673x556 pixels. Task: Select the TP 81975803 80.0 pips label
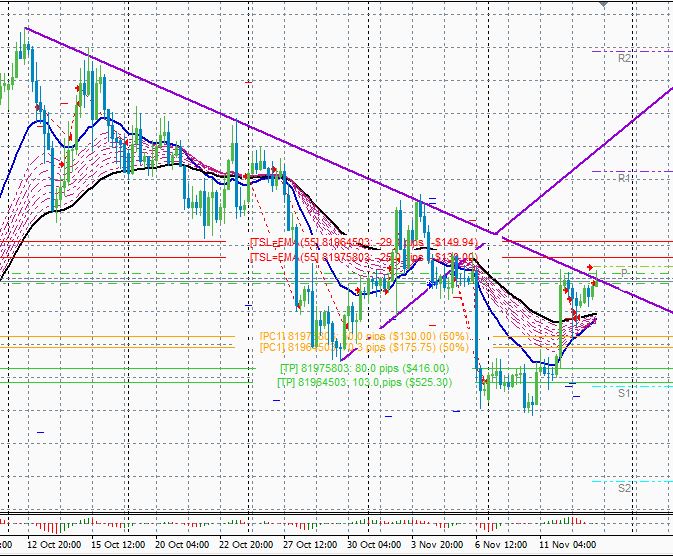point(364,368)
